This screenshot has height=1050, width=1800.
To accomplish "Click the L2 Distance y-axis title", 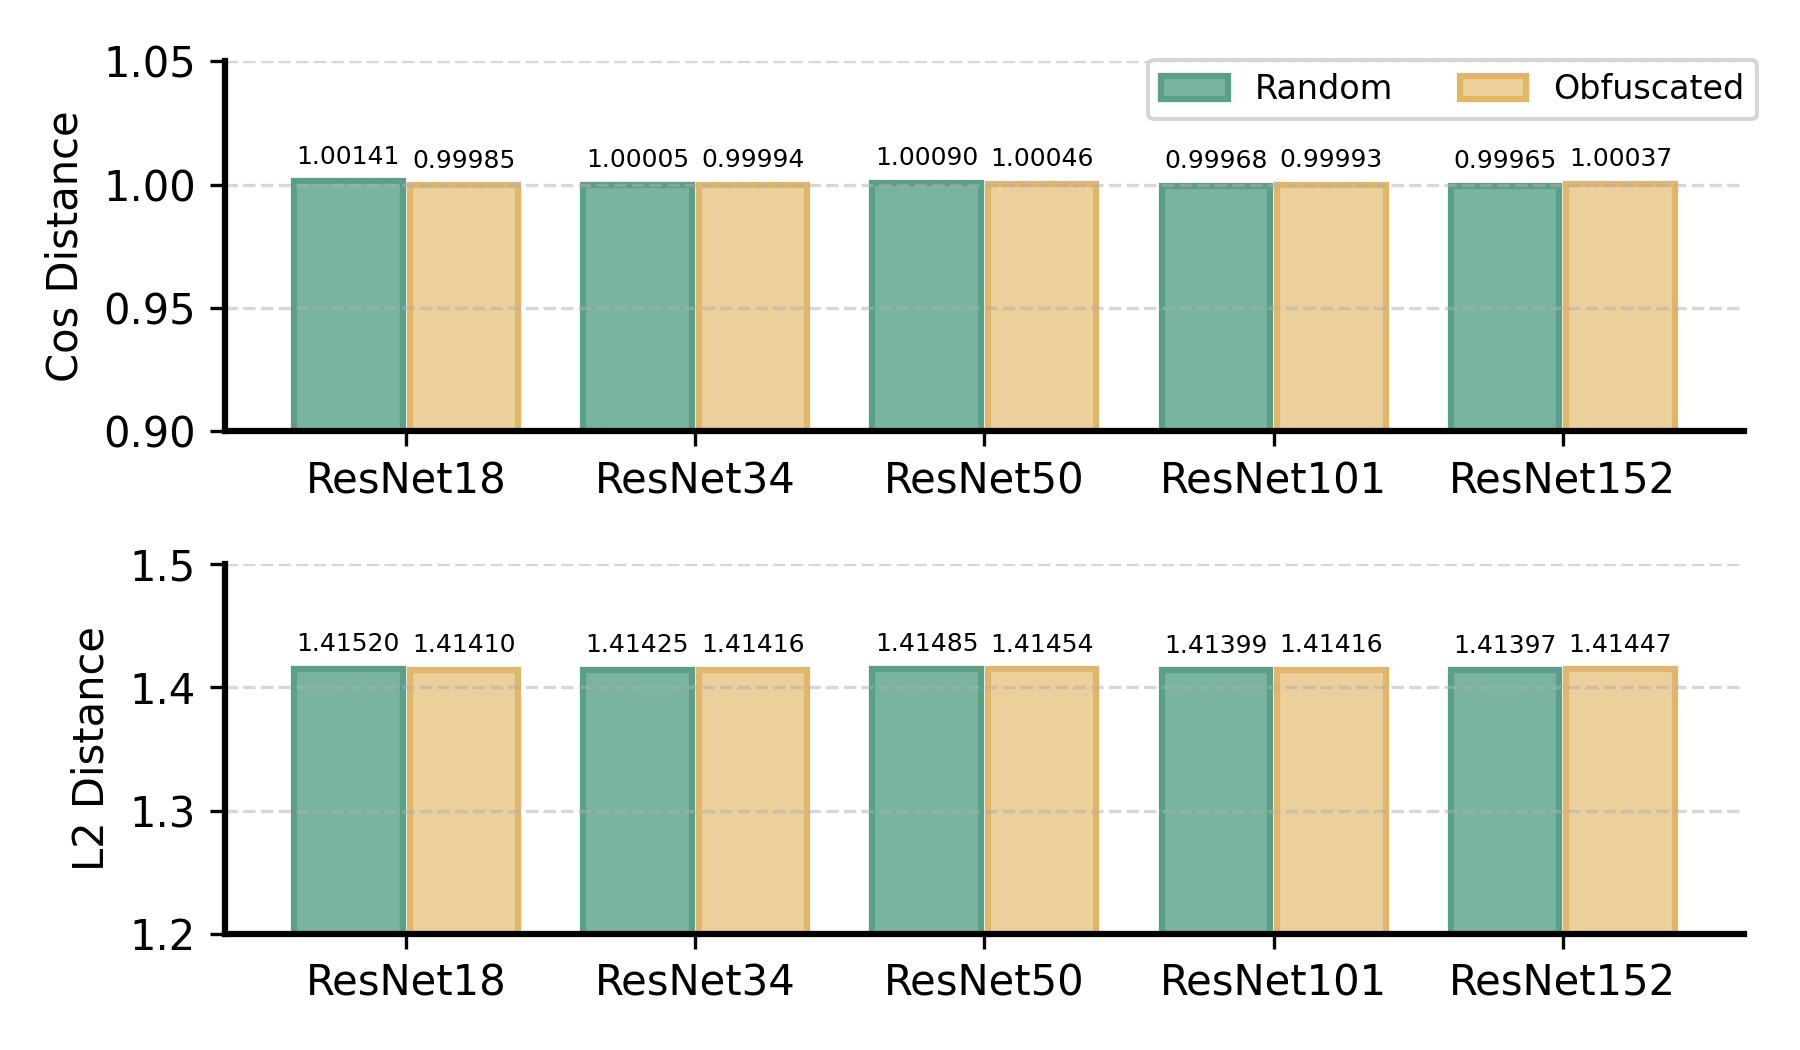I will pos(90,748).
